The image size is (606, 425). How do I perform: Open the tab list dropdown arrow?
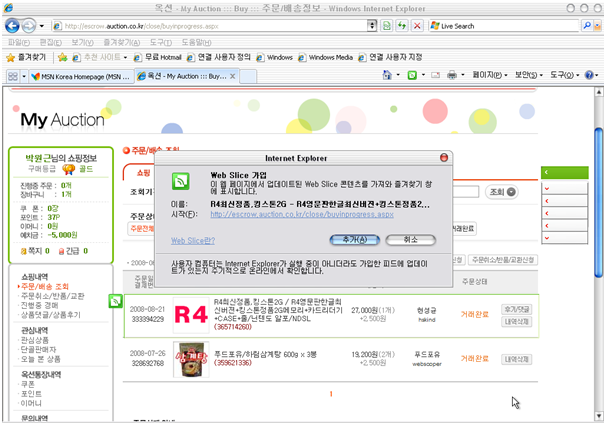pyautogui.click(x=24, y=76)
